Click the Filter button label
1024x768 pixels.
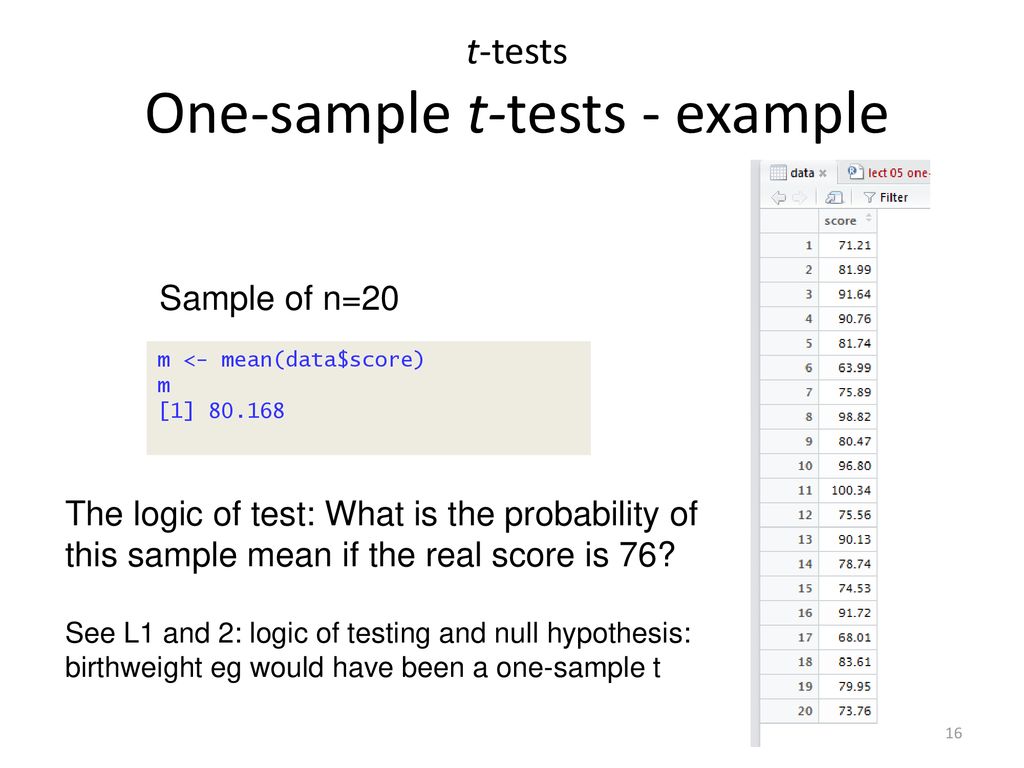coord(893,197)
